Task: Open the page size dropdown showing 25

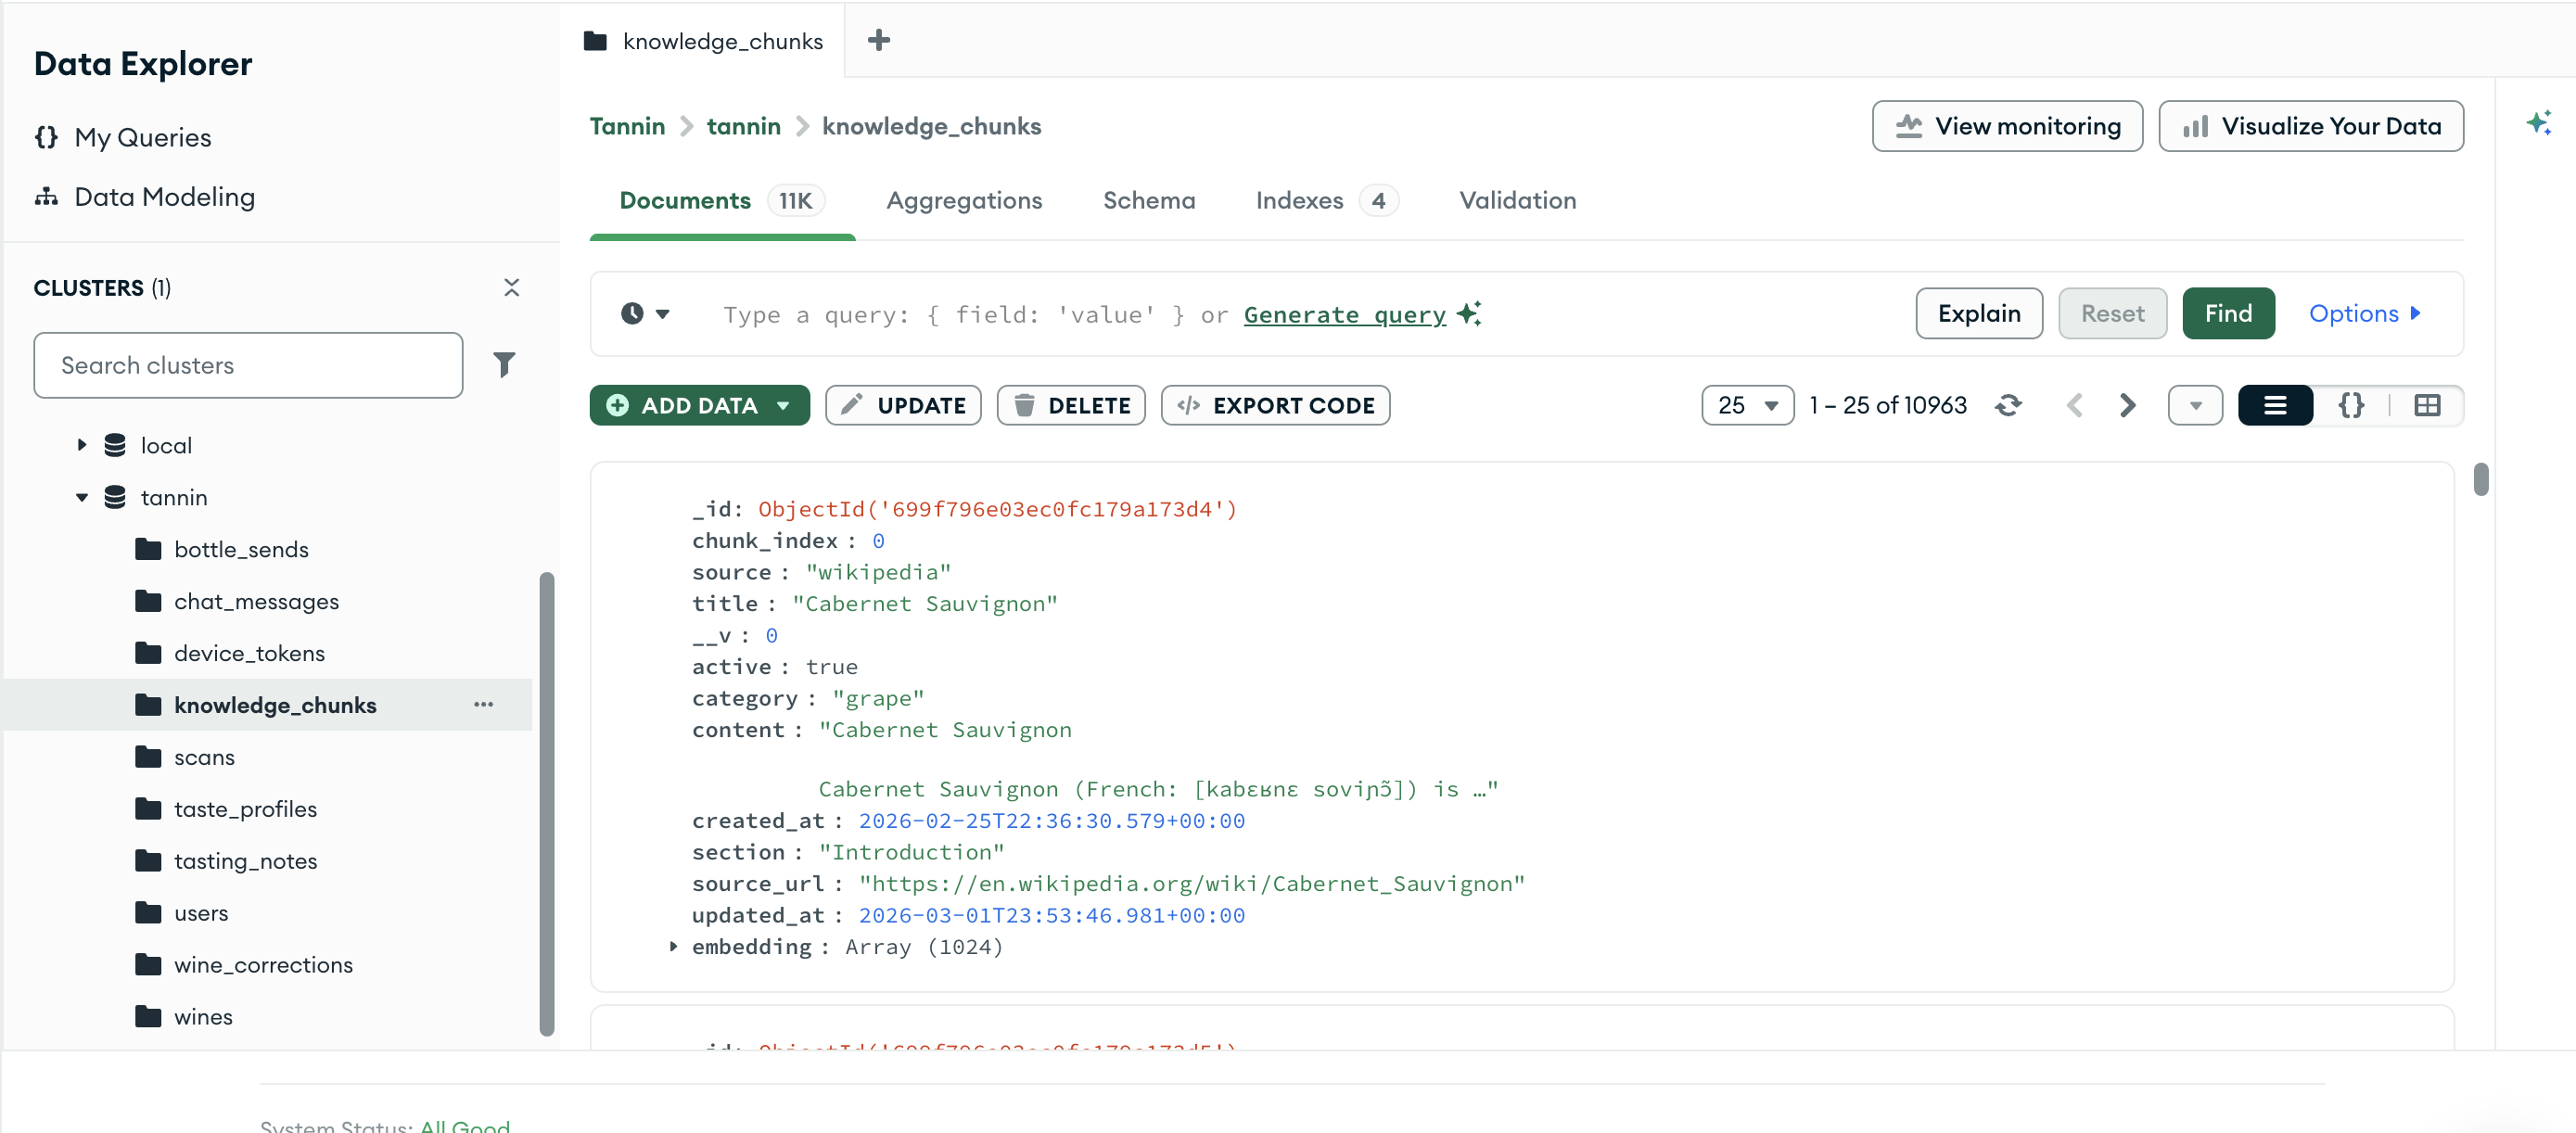Action: click(1747, 405)
